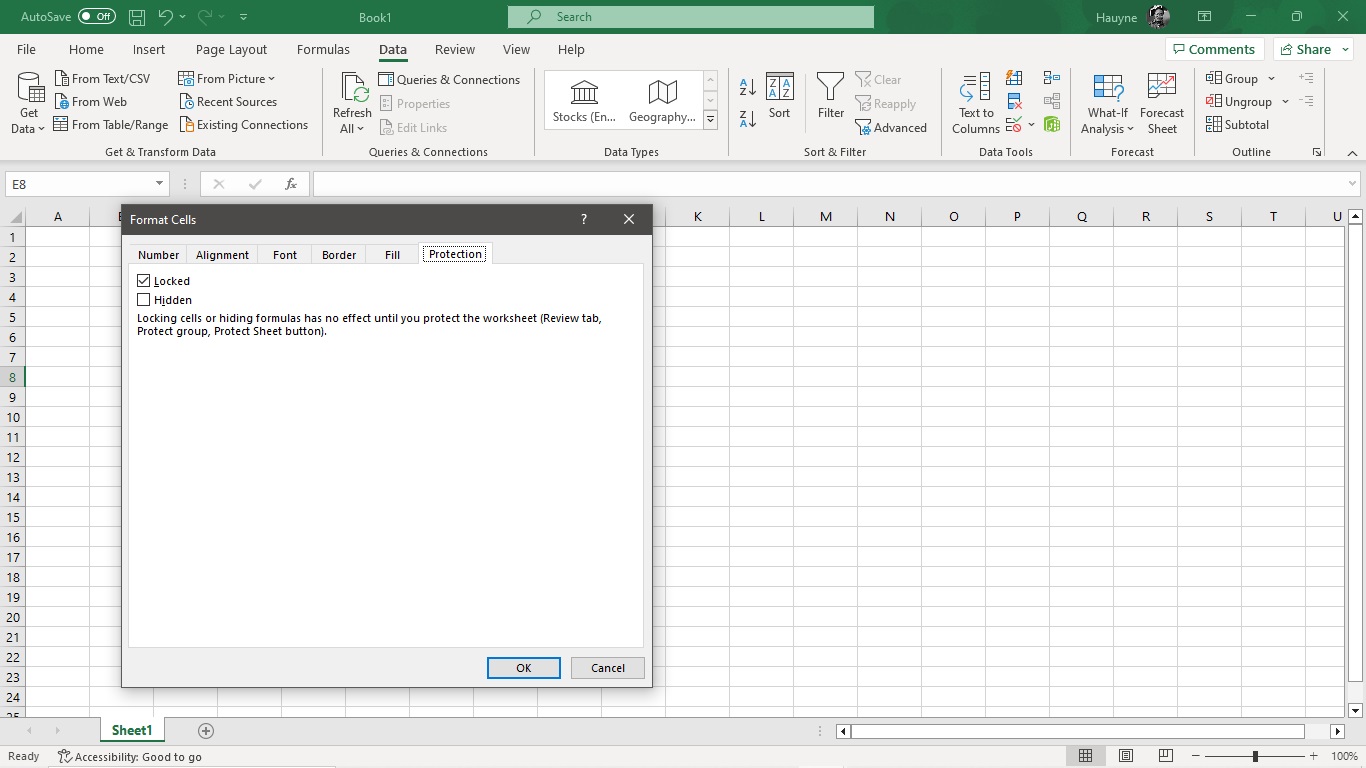
Task: Launch Text to Columns wizard
Action: [x=976, y=103]
